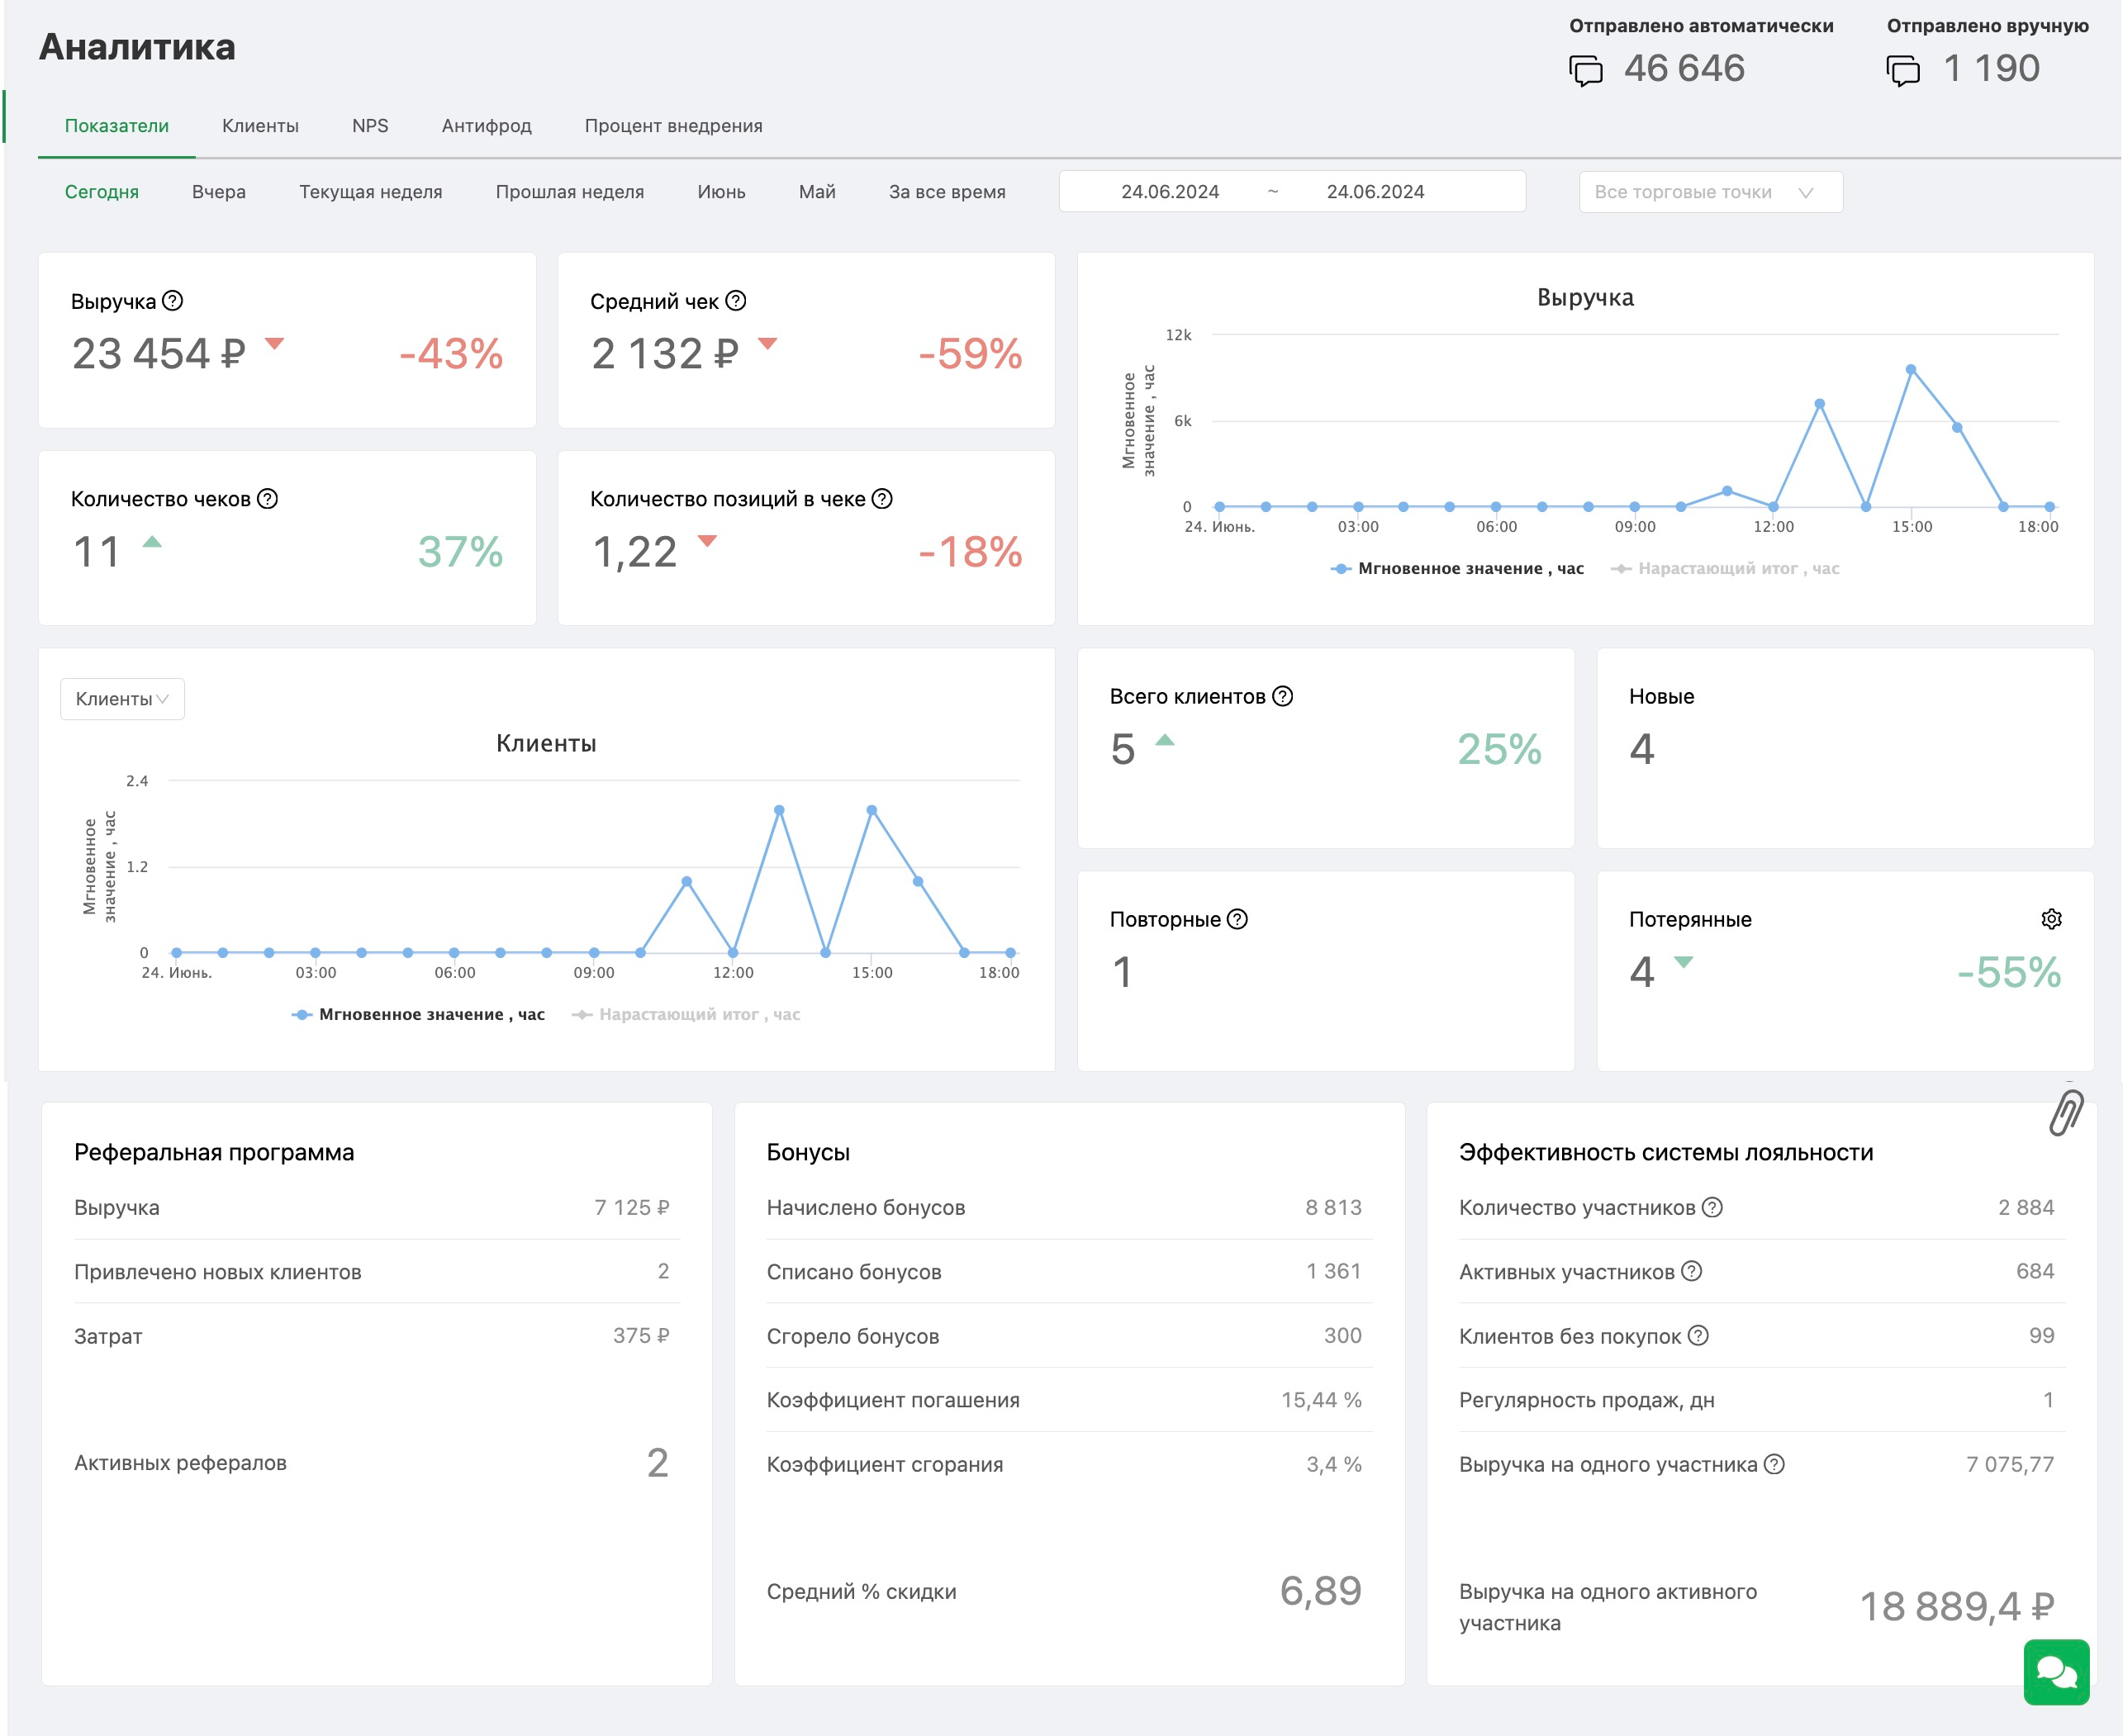Click the green chat widget button
2123x1736 pixels.
pyautogui.click(x=2056, y=1671)
